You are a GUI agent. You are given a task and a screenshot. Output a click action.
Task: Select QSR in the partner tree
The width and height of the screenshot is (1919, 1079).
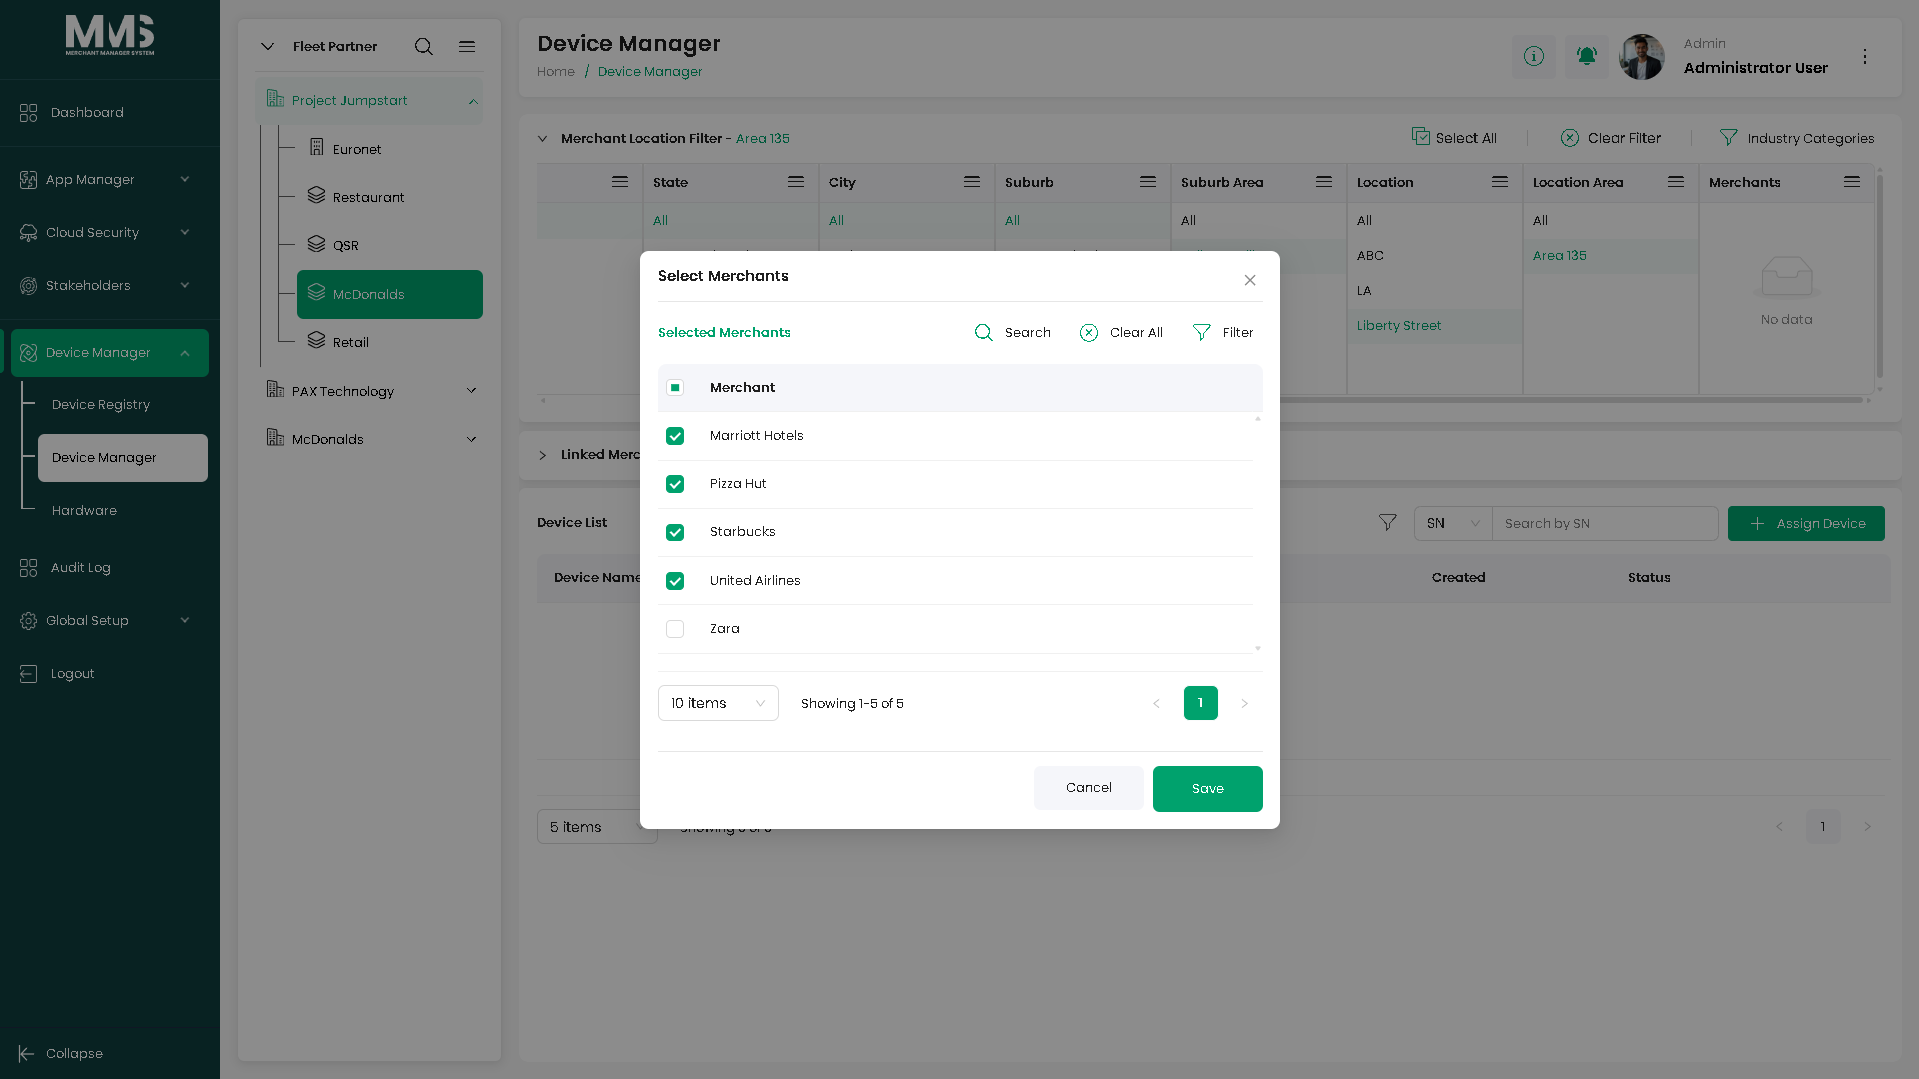345,246
